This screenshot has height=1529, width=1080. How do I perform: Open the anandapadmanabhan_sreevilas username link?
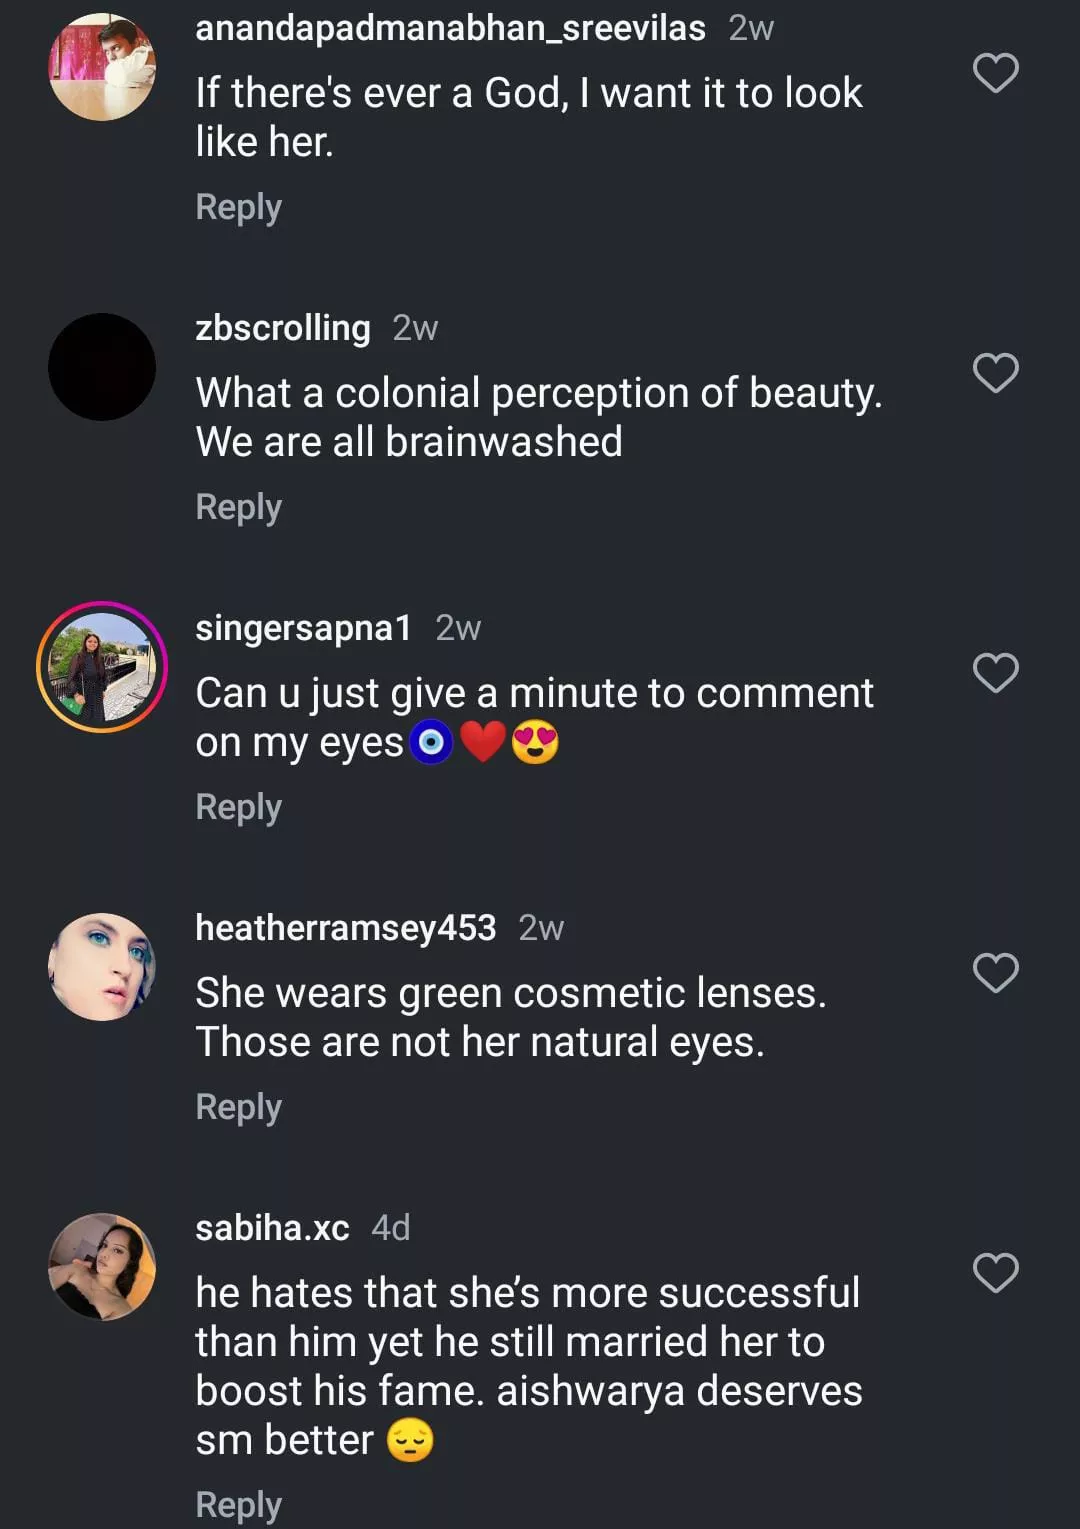pos(450,28)
